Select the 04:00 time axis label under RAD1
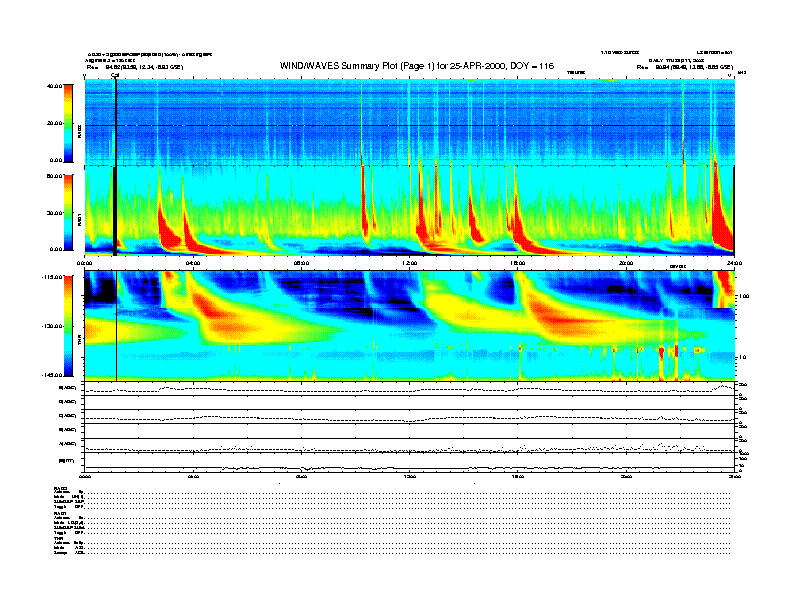 pyautogui.click(x=193, y=263)
